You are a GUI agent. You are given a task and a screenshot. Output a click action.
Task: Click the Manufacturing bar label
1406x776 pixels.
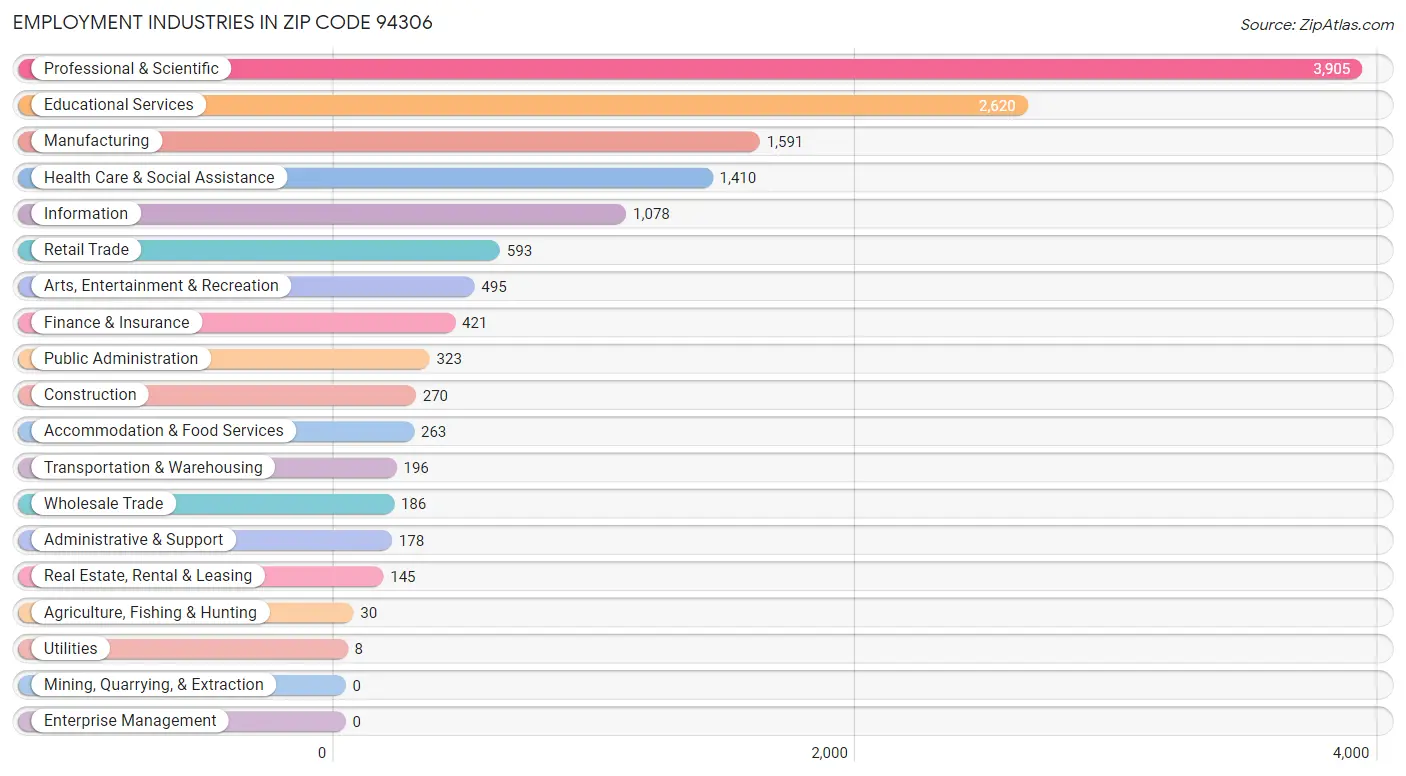coord(96,141)
